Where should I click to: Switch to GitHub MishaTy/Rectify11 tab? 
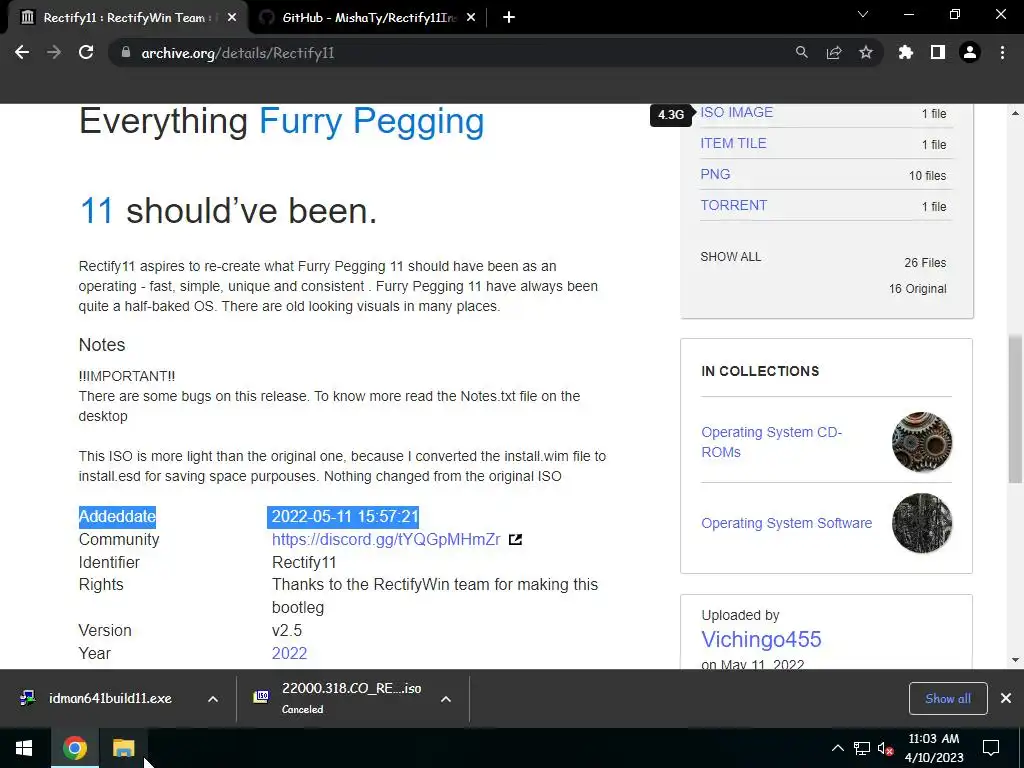click(368, 18)
